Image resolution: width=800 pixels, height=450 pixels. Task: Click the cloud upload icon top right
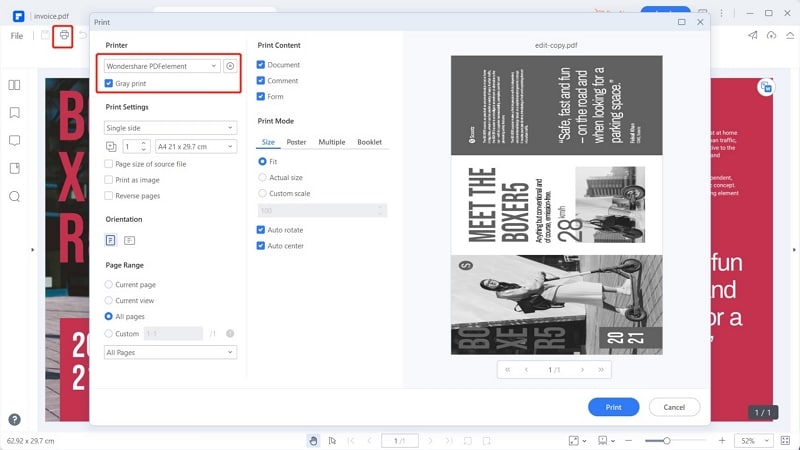coord(771,35)
